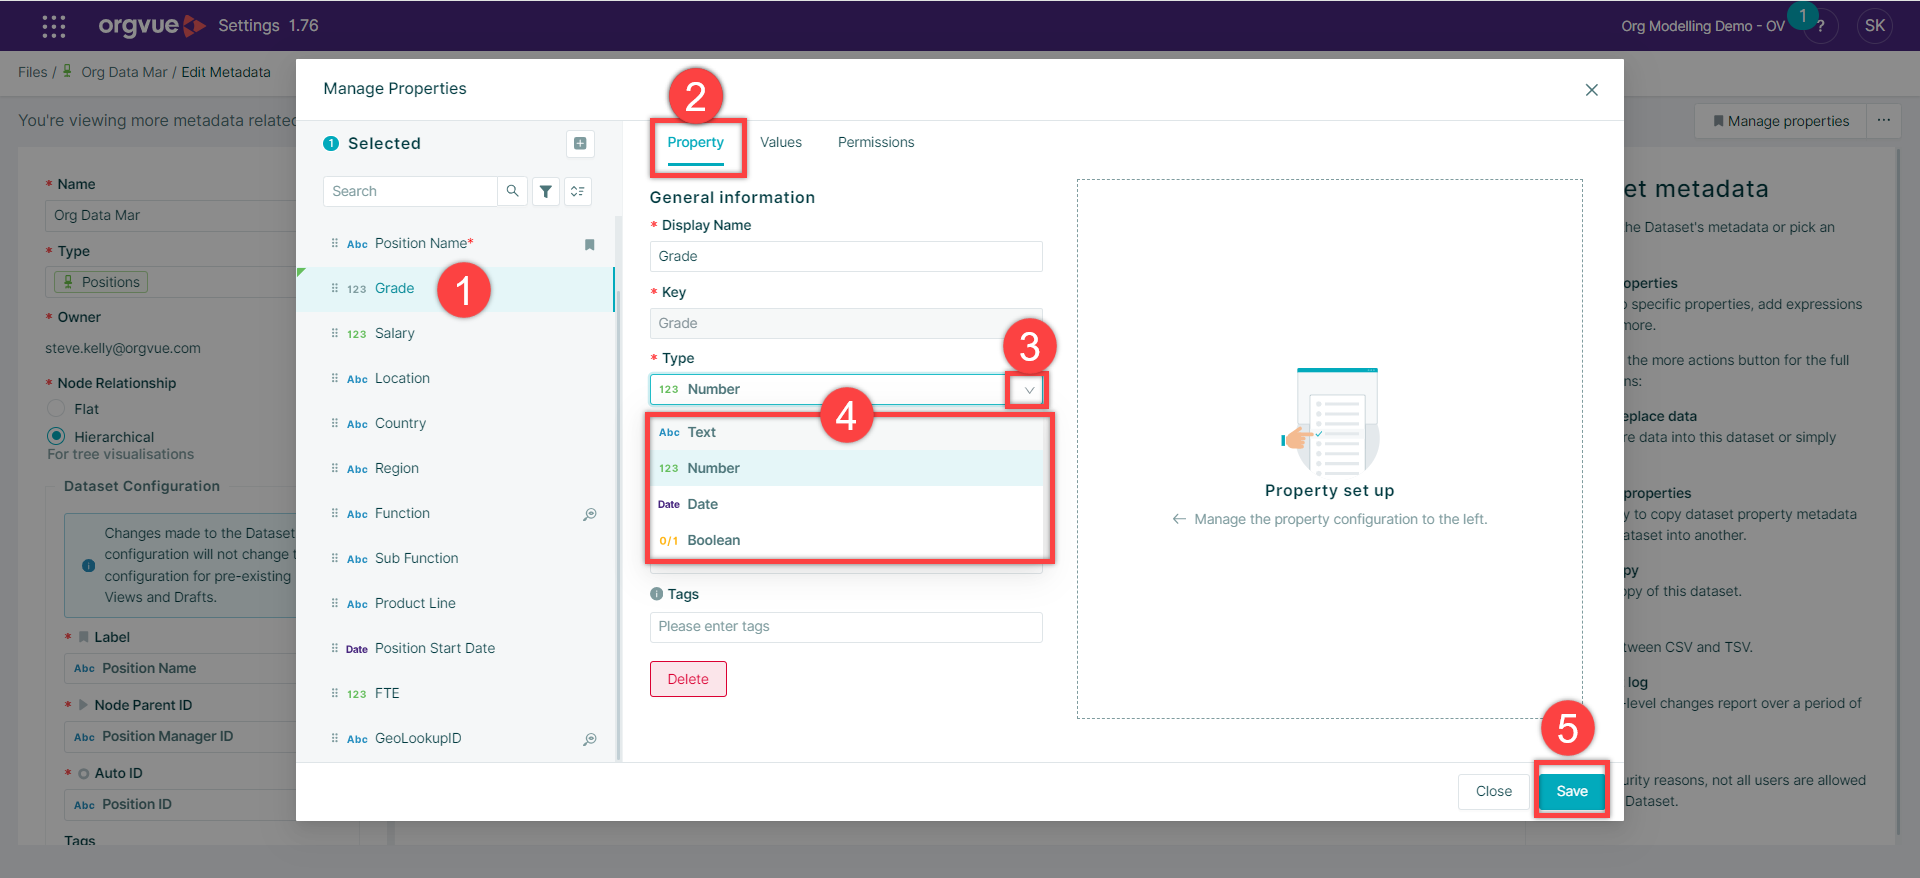1920x878 pixels.
Task: Choose Boolean from the type list
Action: [x=713, y=540]
